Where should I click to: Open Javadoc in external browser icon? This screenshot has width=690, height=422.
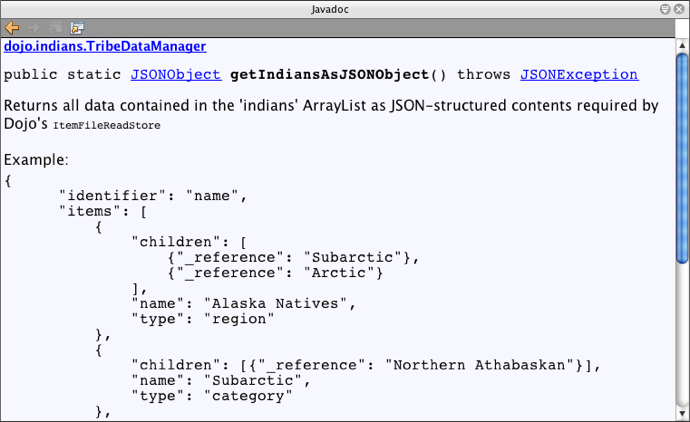77,28
